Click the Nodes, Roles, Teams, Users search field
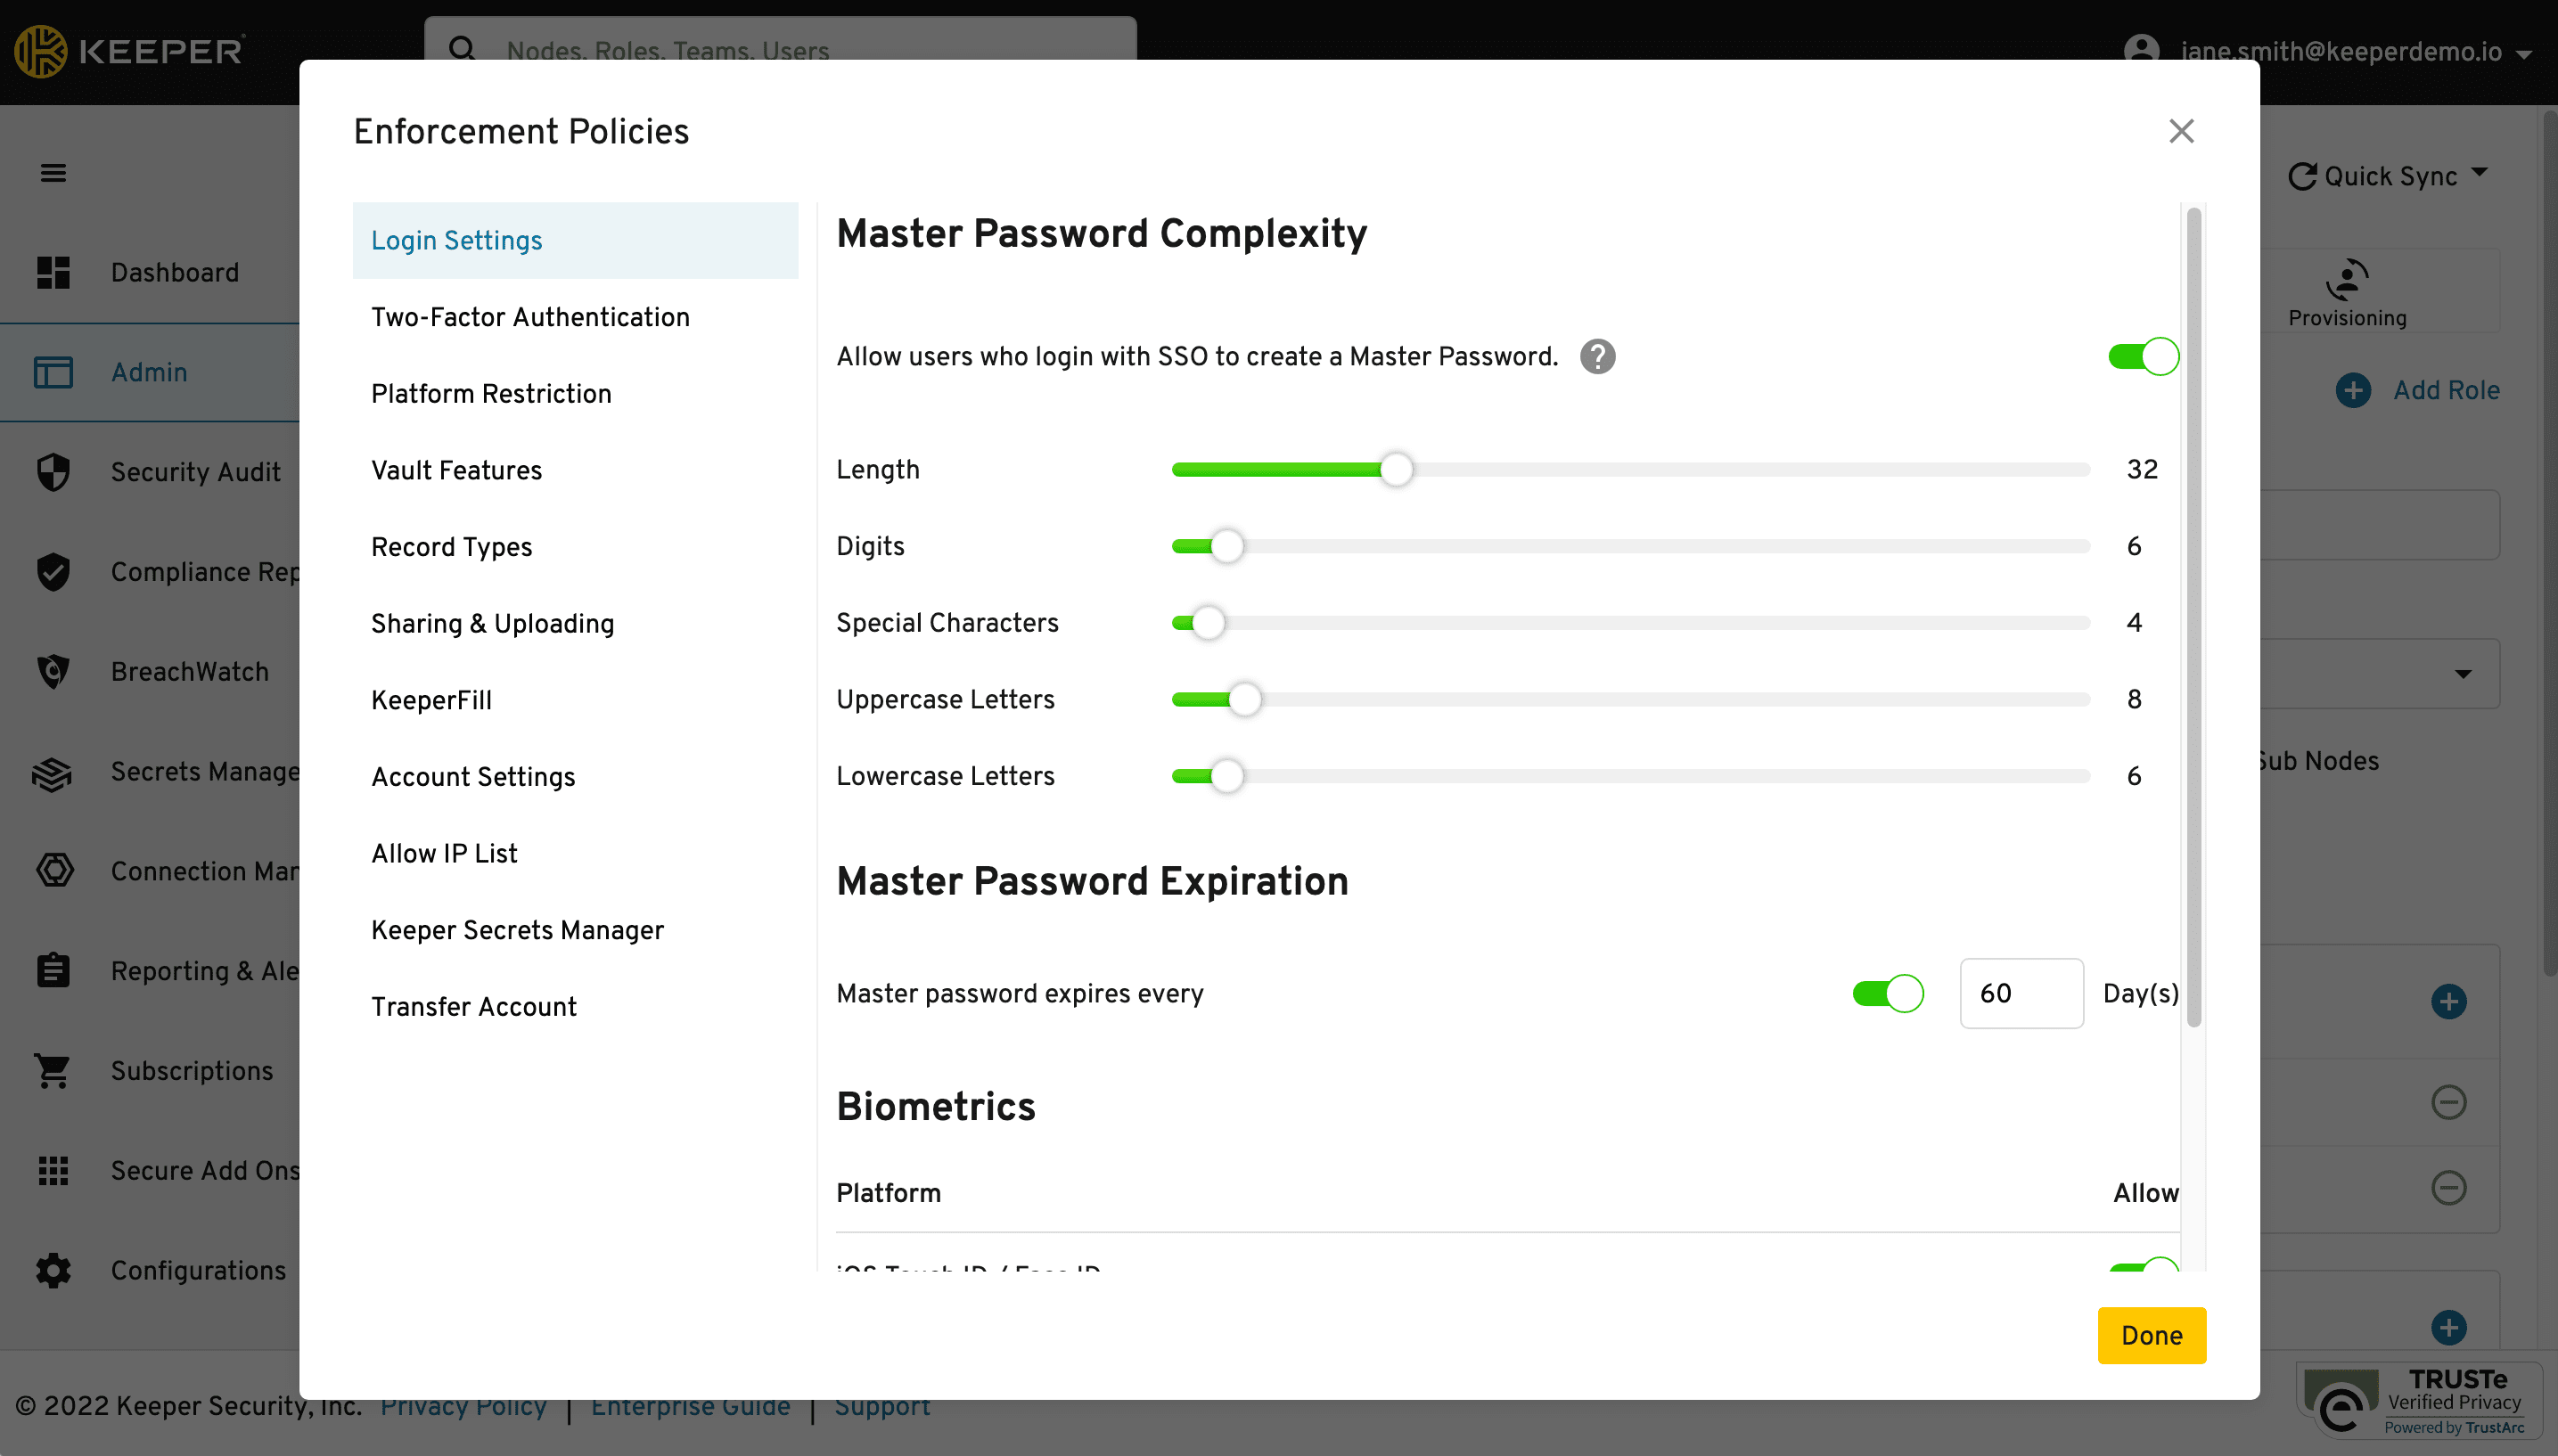The image size is (2558, 1456). [x=780, y=49]
